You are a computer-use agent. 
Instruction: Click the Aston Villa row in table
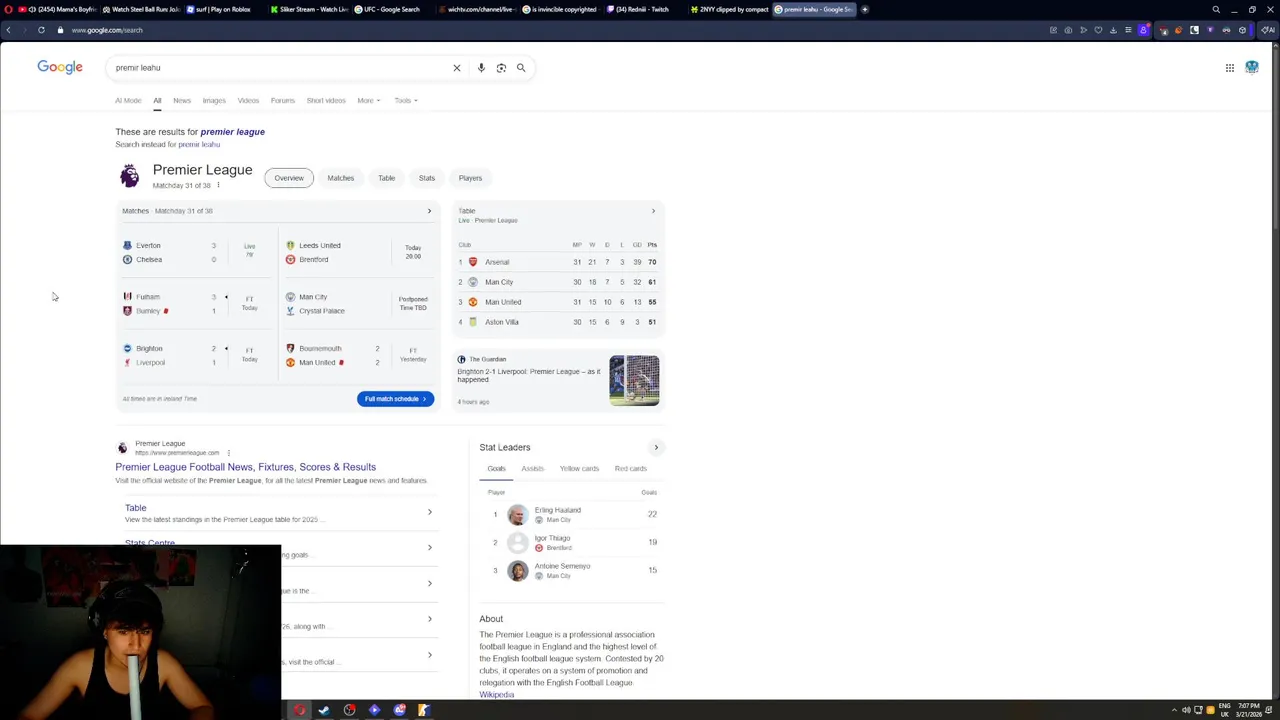pyautogui.click(x=558, y=322)
